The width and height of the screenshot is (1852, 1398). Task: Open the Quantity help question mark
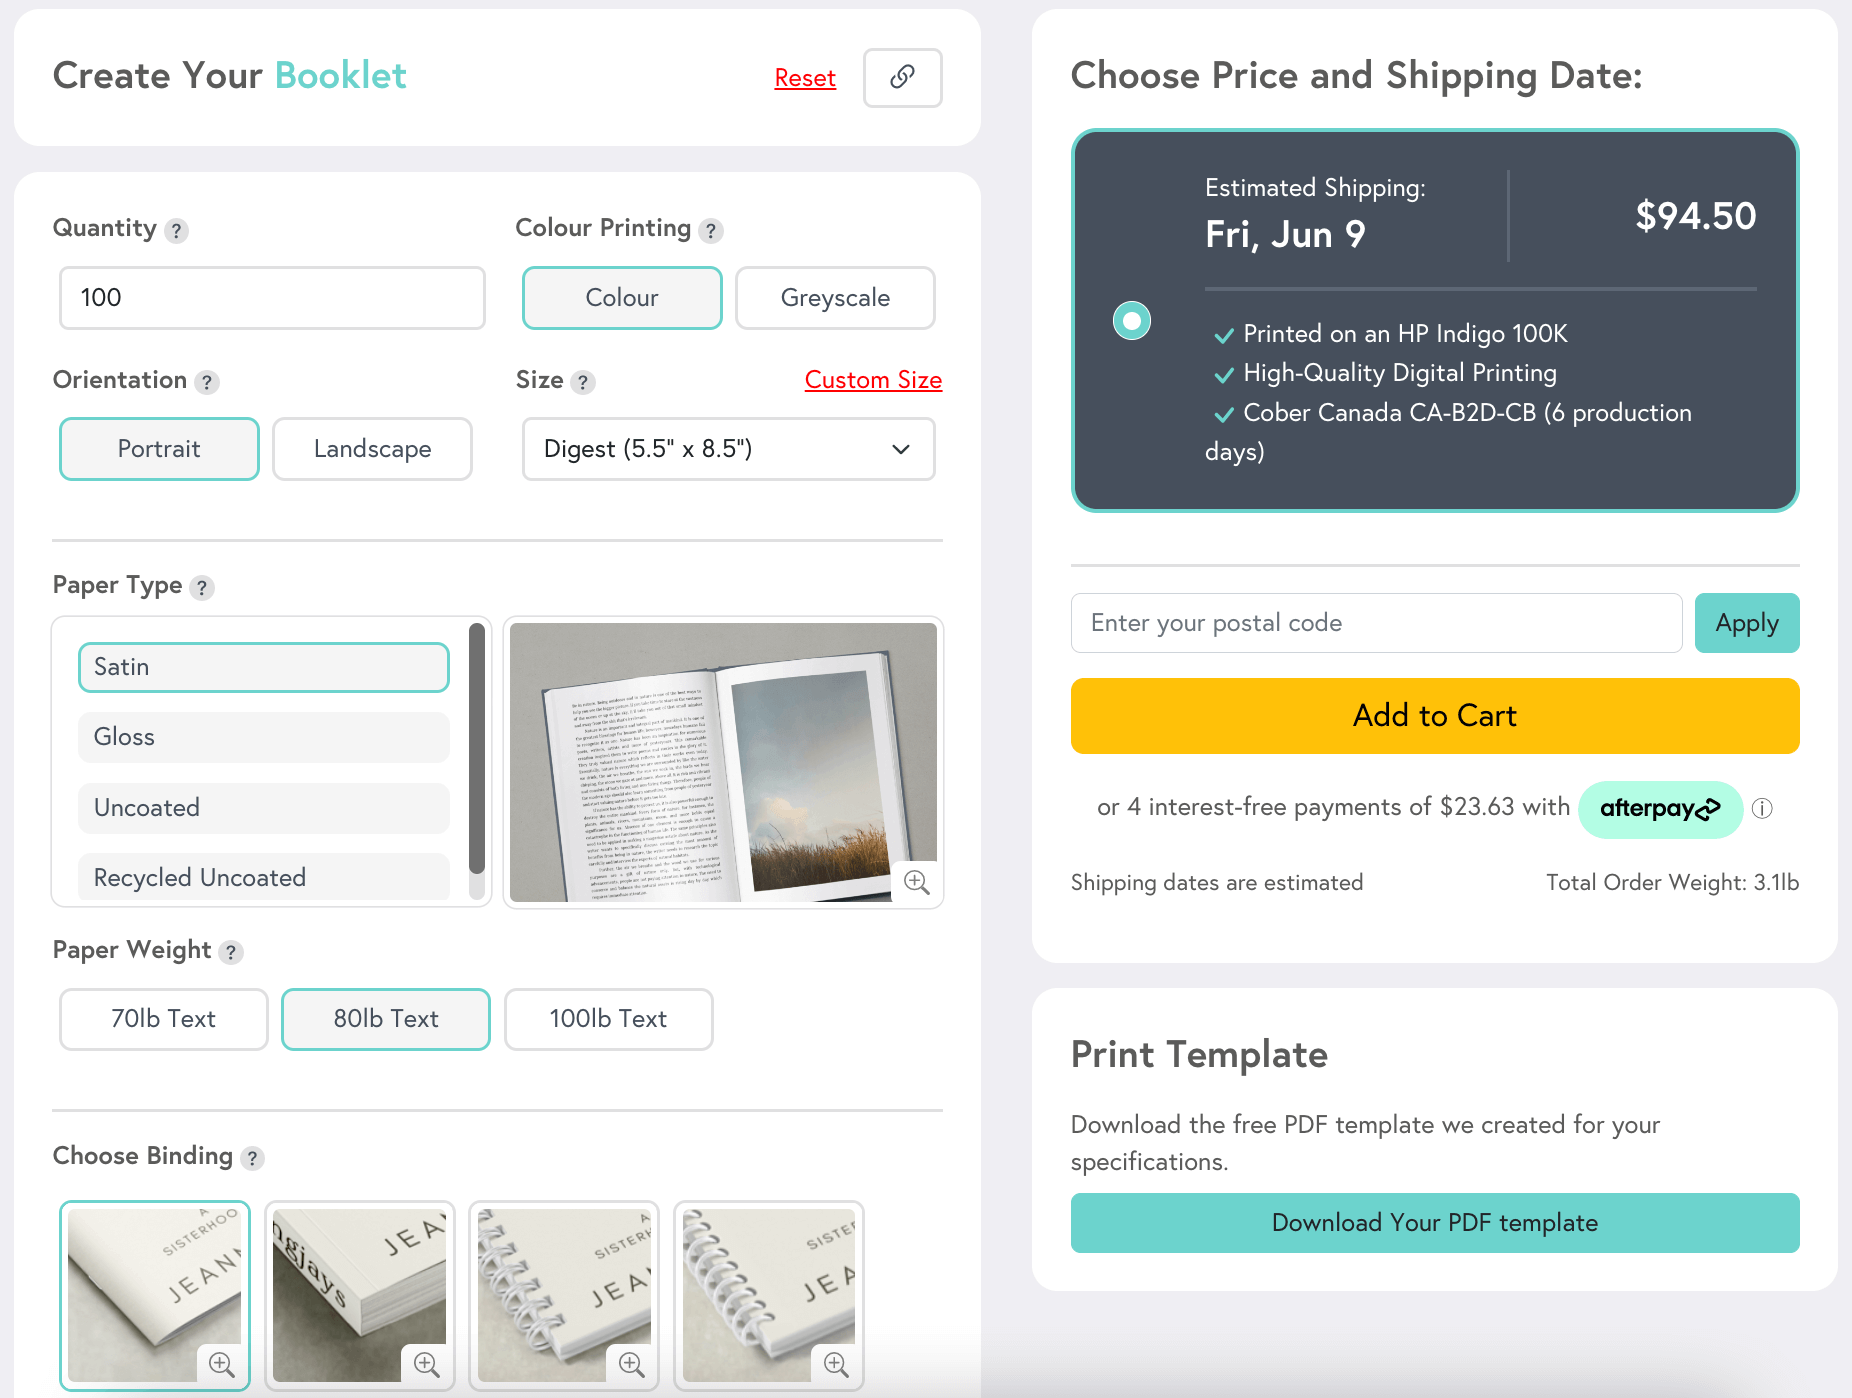click(176, 231)
